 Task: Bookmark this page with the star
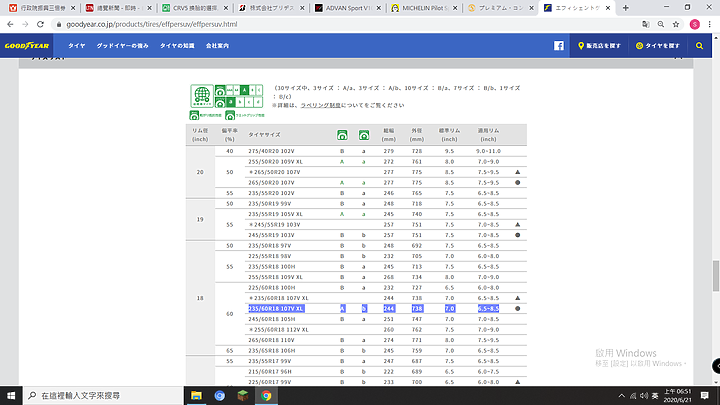(x=676, y=24)
